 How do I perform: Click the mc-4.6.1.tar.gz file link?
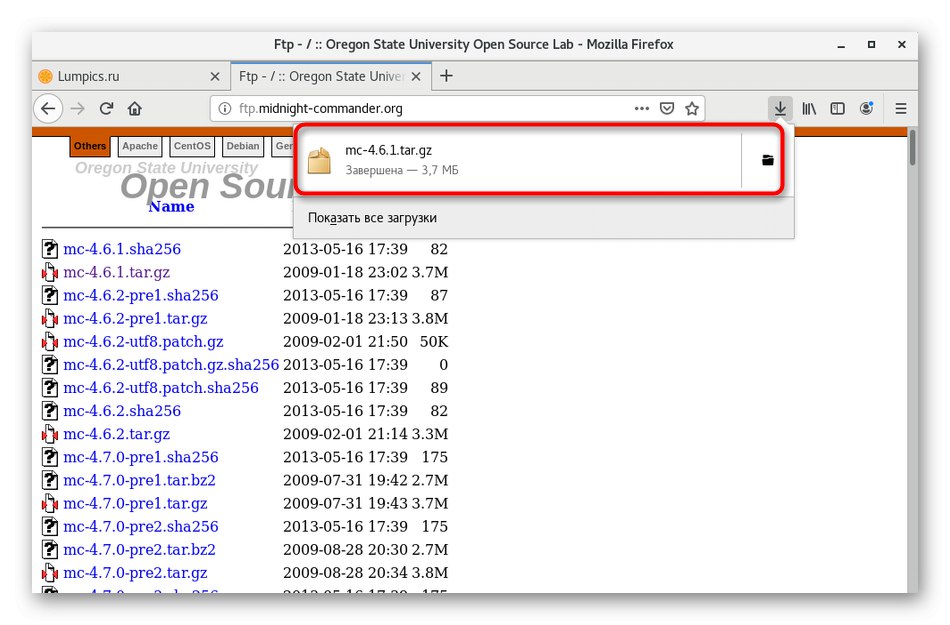(116, 273)
